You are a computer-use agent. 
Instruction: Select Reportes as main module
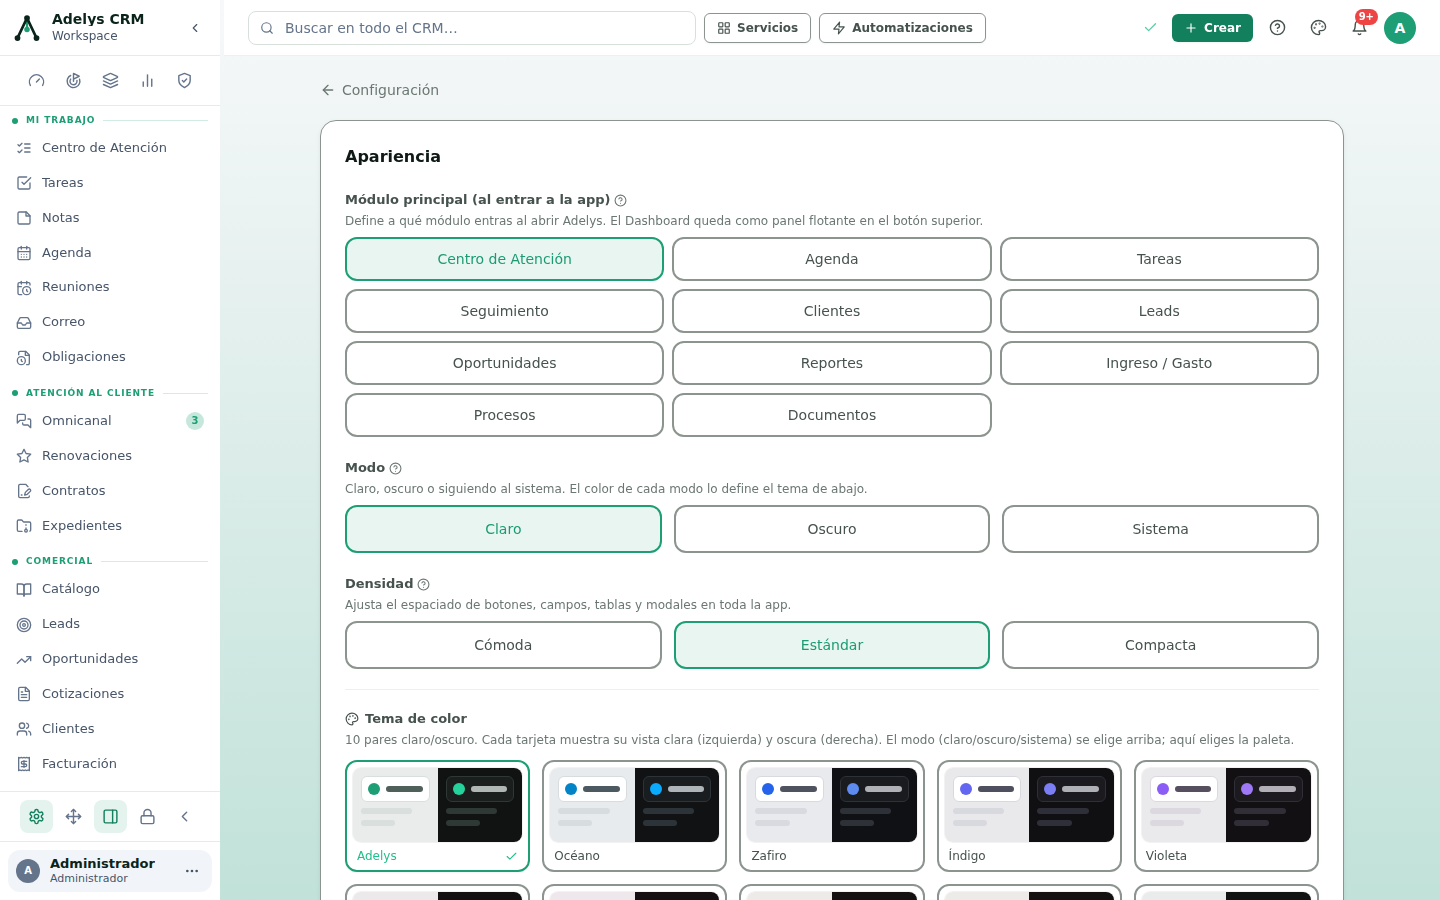(832, 363)
